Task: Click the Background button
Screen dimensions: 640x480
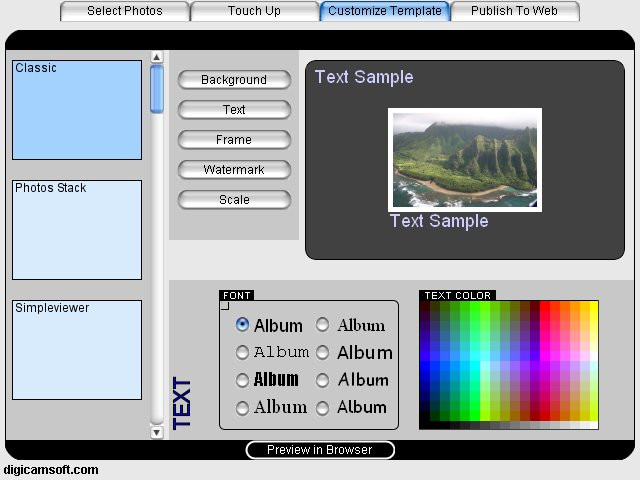Action: coord(234,80)
